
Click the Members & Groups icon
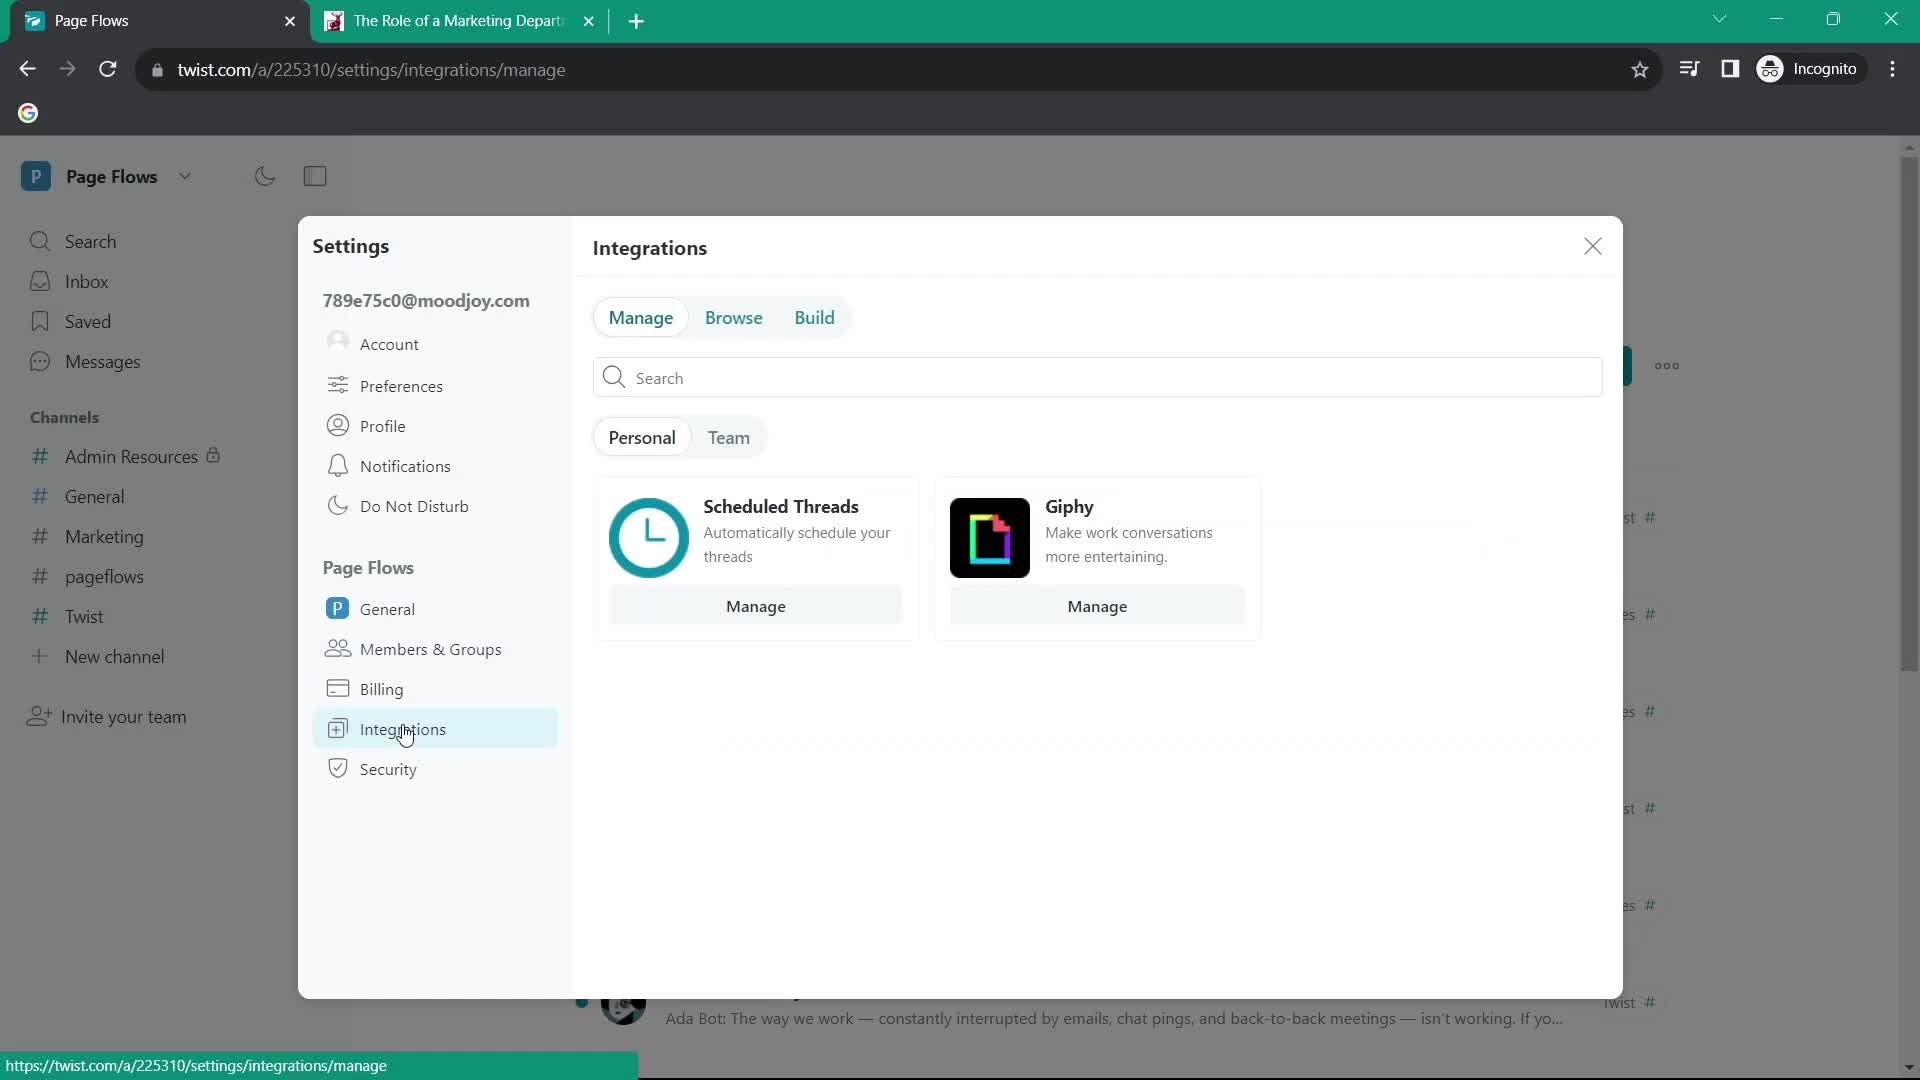click(x=336, y=649)
